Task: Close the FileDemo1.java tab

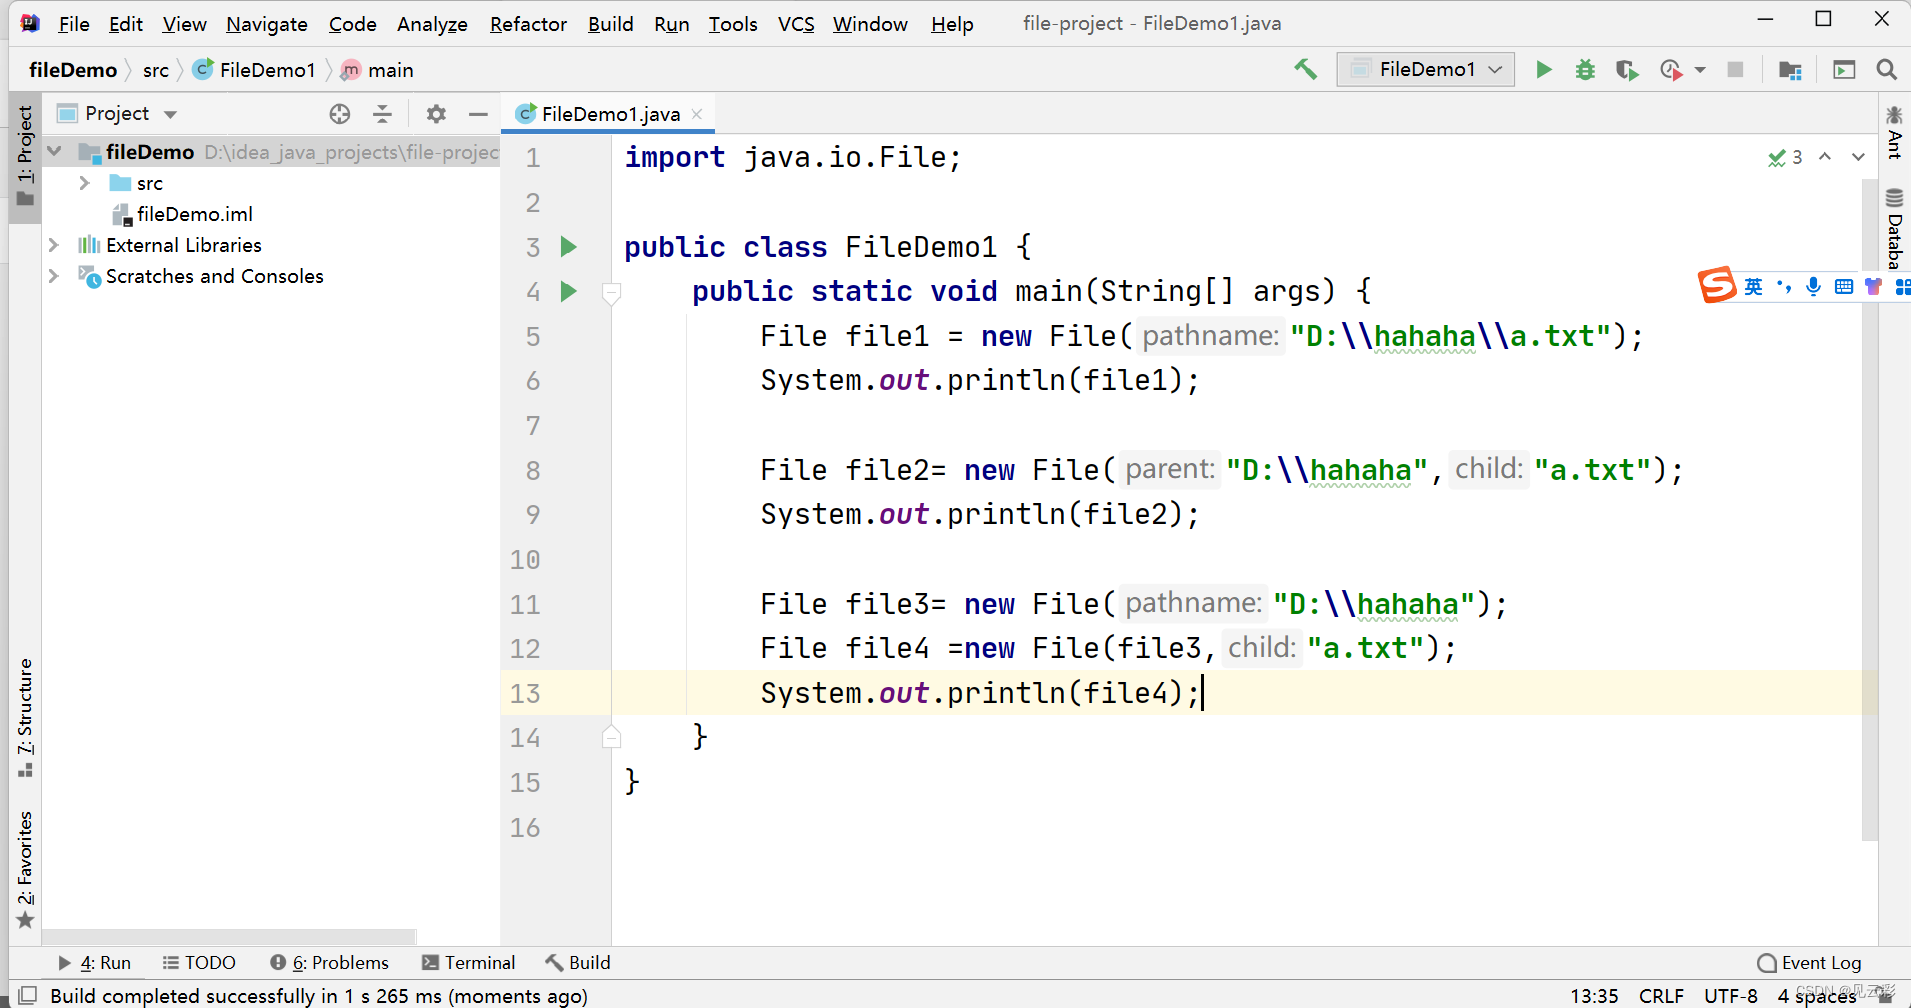Action: (697, 114)
